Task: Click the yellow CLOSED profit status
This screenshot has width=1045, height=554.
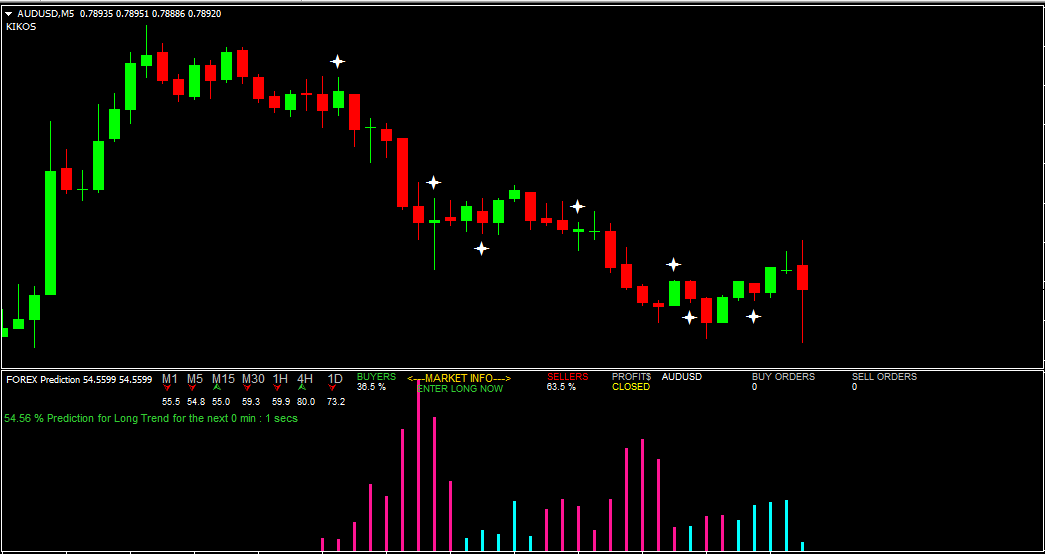Action: point(630,387)
